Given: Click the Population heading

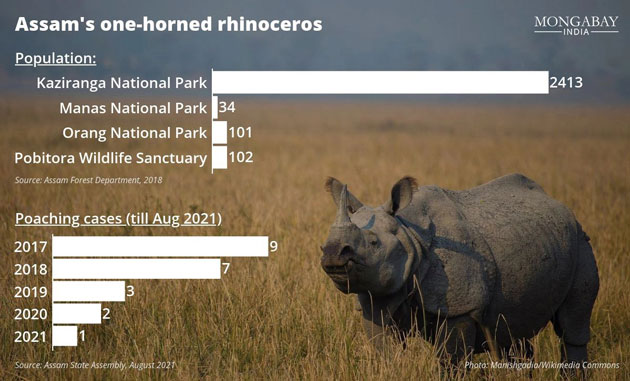Looking at the screenshot, I should 55,59.
